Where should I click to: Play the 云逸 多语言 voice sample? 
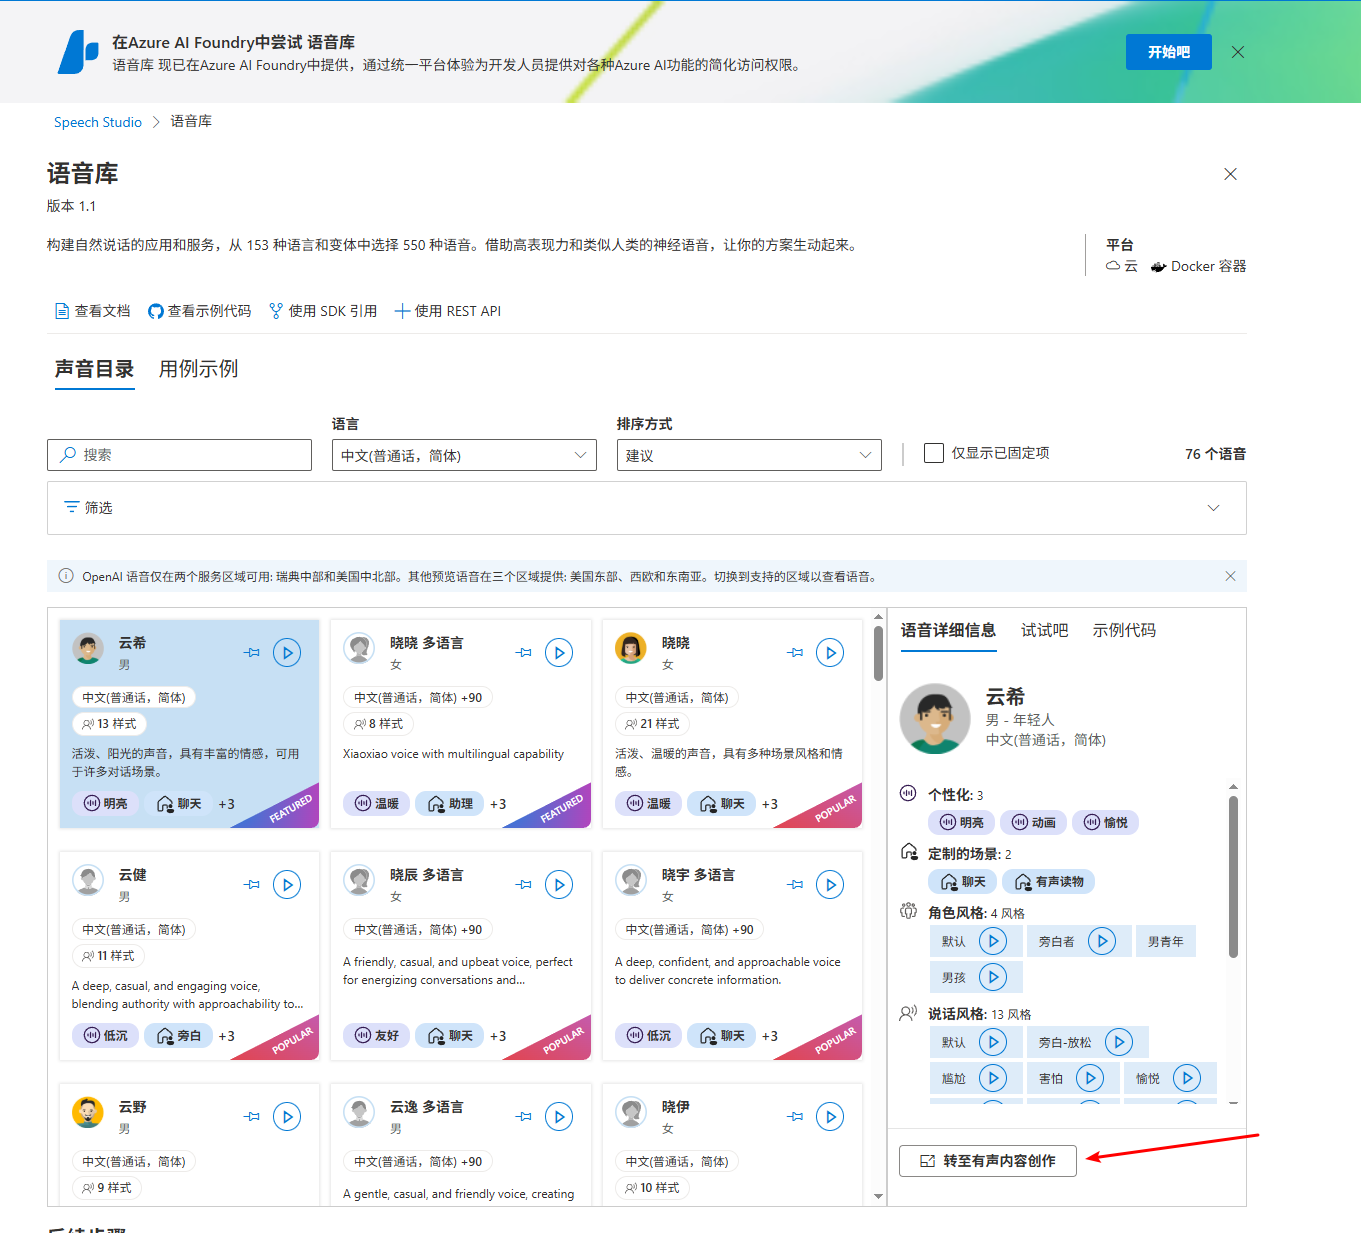tap(559, 1117)
